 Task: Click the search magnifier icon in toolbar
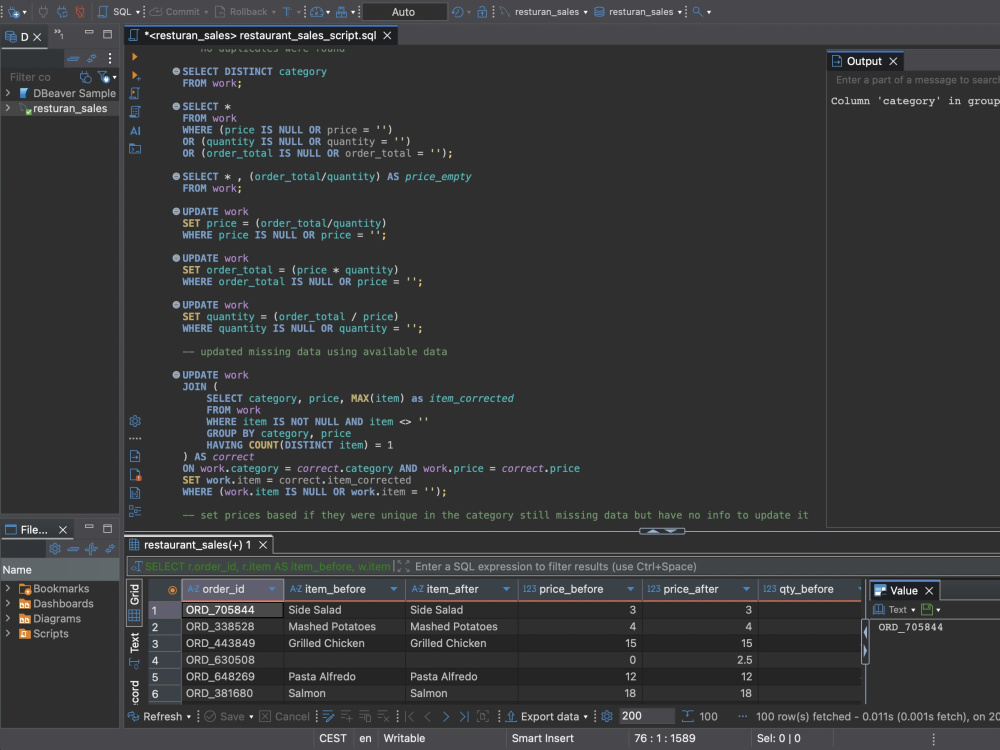coord(698,11)
